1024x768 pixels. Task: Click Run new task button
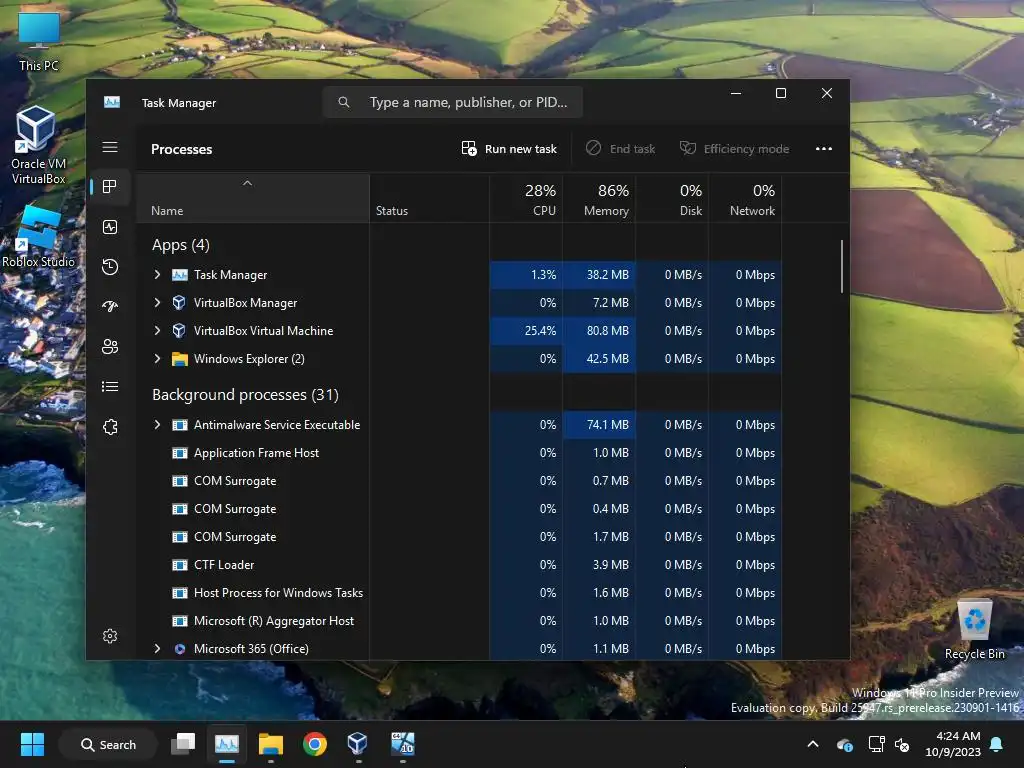coord(509,149)
